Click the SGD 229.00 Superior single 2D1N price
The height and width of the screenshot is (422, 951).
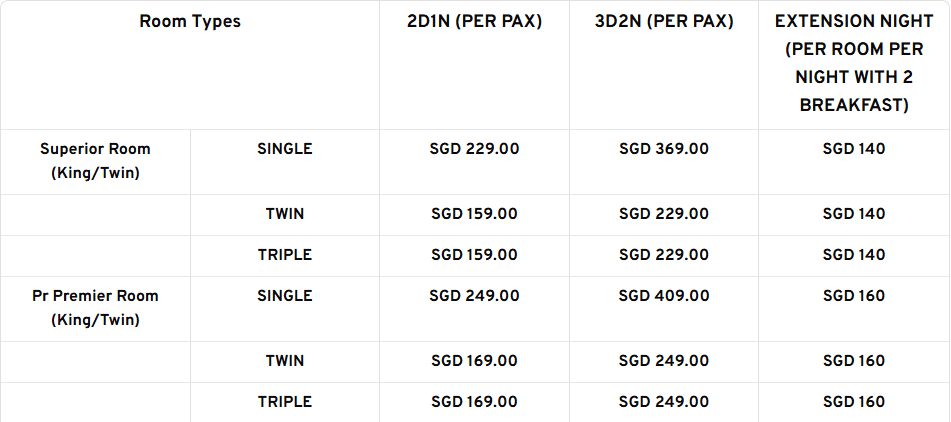click(474, 149)
